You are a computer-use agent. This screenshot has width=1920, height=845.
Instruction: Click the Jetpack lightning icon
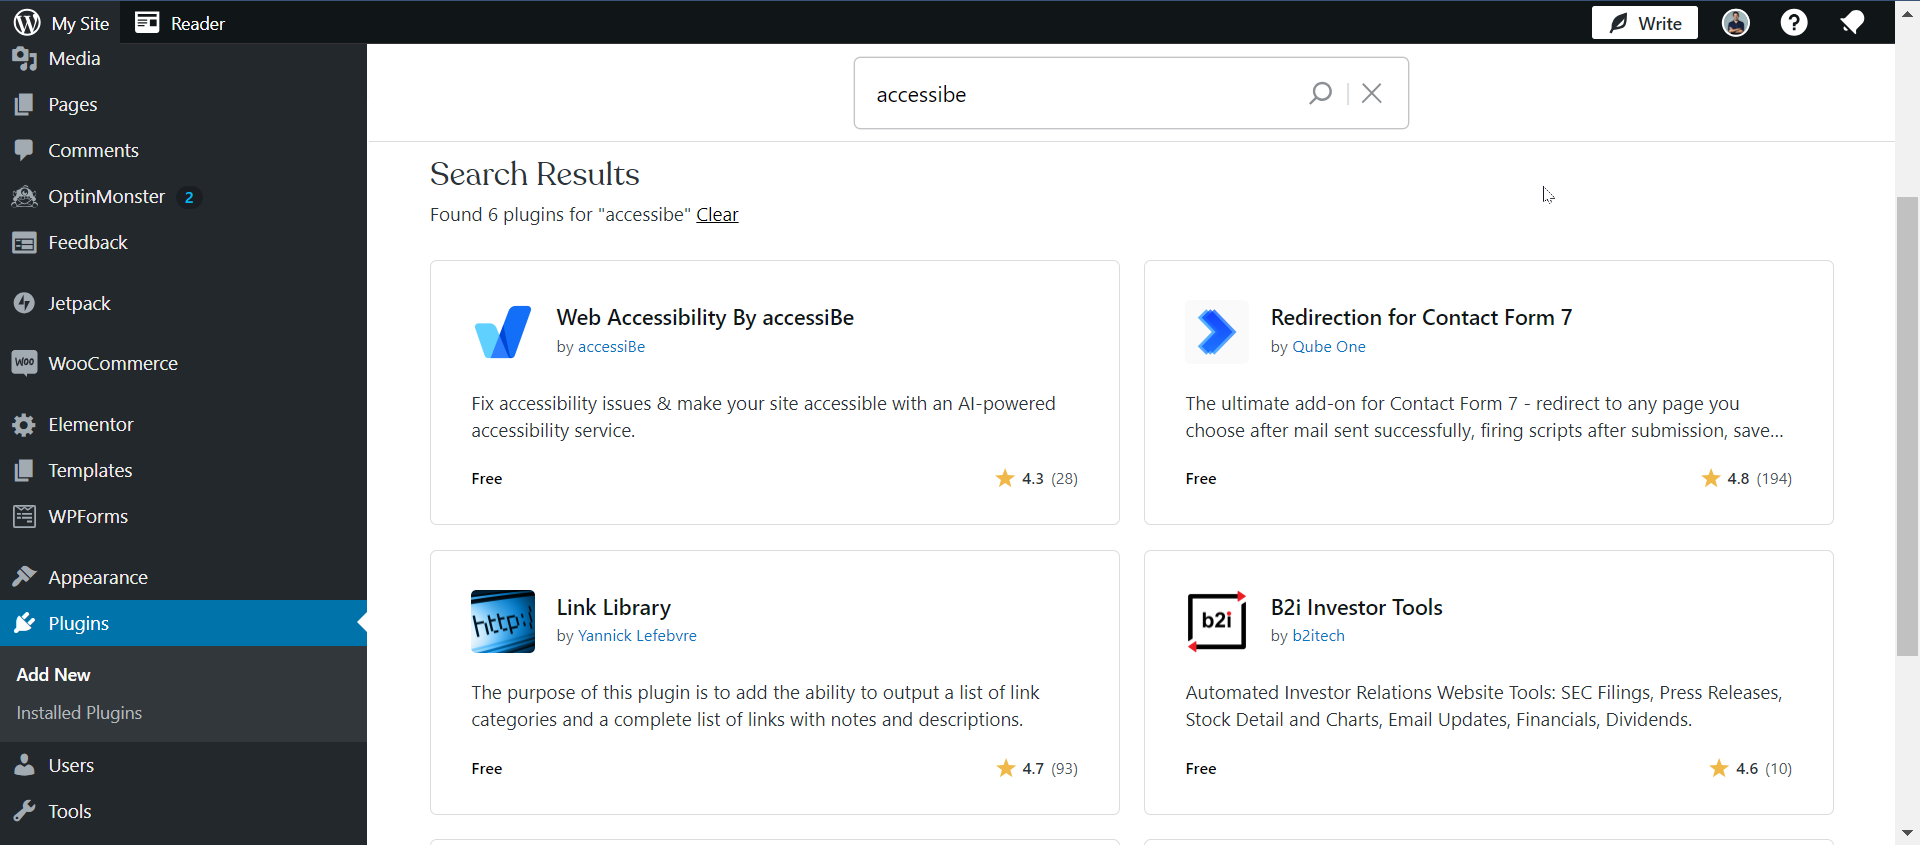coord(24,303)
